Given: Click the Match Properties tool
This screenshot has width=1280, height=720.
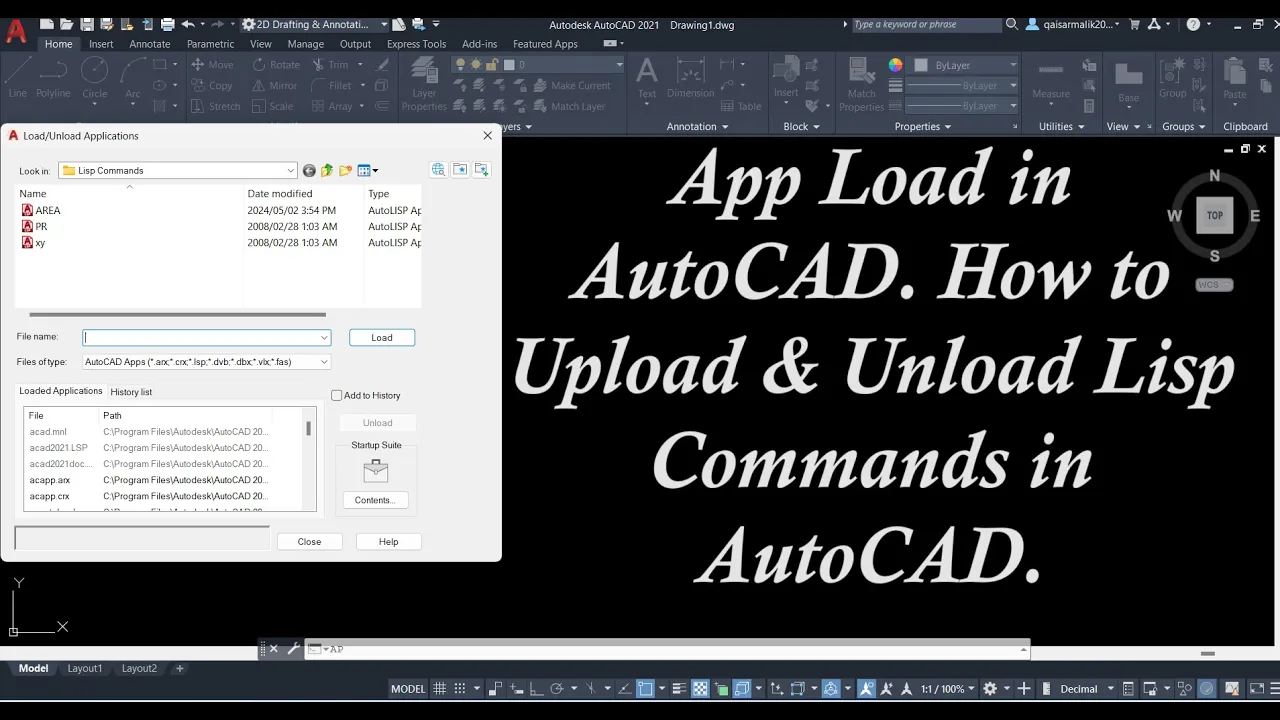Looking at the screenshot, I should click(x=862, y=84).
